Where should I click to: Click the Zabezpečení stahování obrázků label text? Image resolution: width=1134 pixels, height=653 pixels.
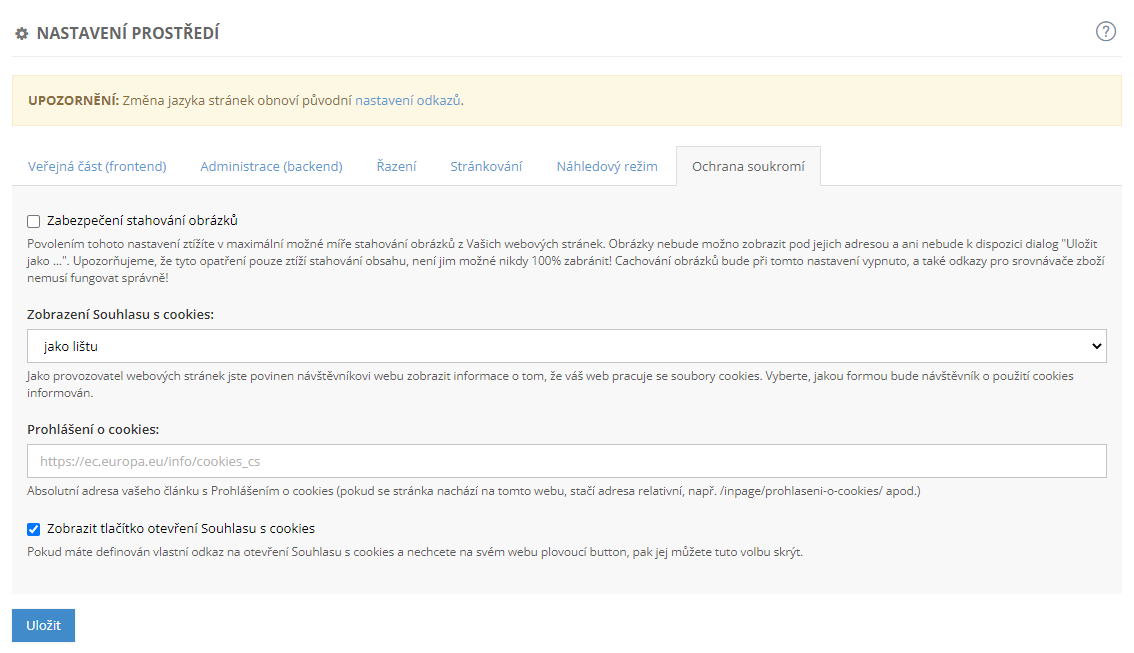[x=142, y=221]
